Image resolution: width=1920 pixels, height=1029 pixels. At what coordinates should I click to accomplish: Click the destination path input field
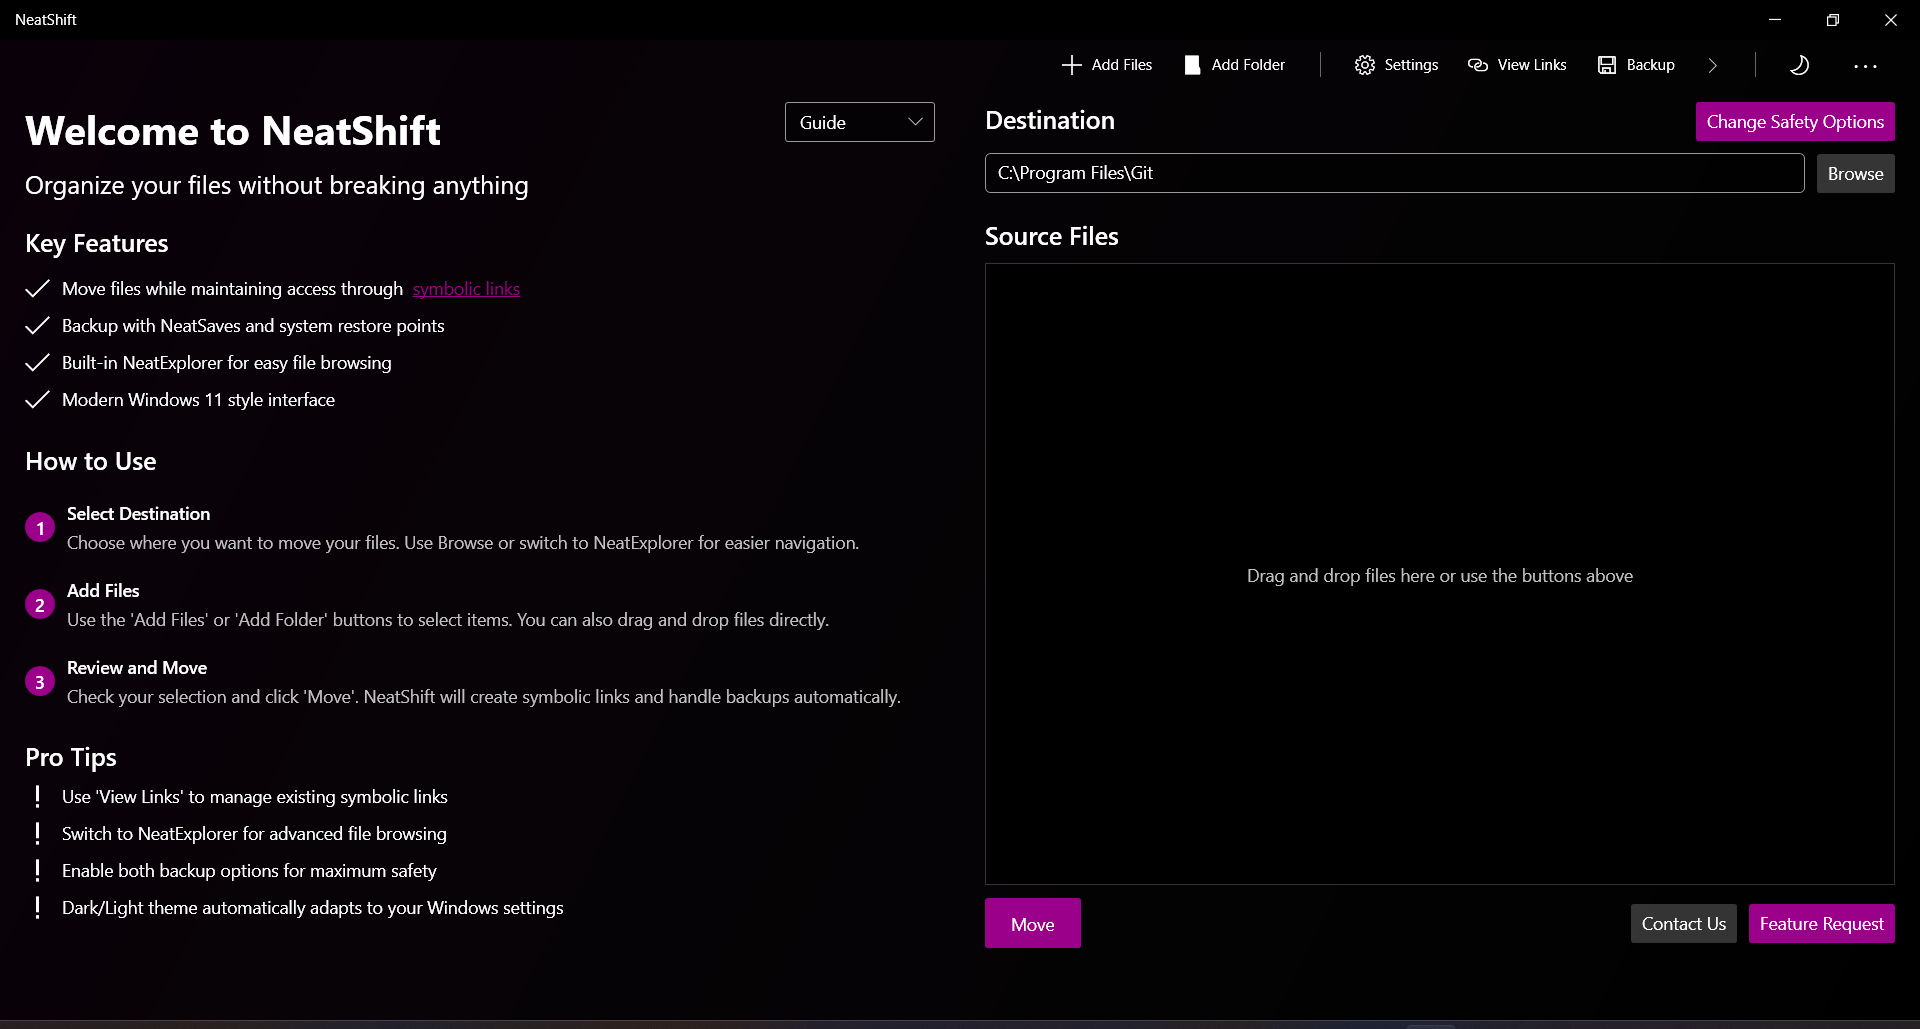[1394, 173]
